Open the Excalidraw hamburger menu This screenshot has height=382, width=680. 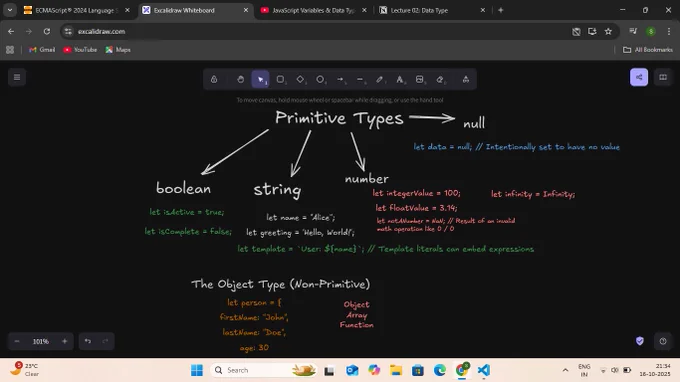(17, 77)
